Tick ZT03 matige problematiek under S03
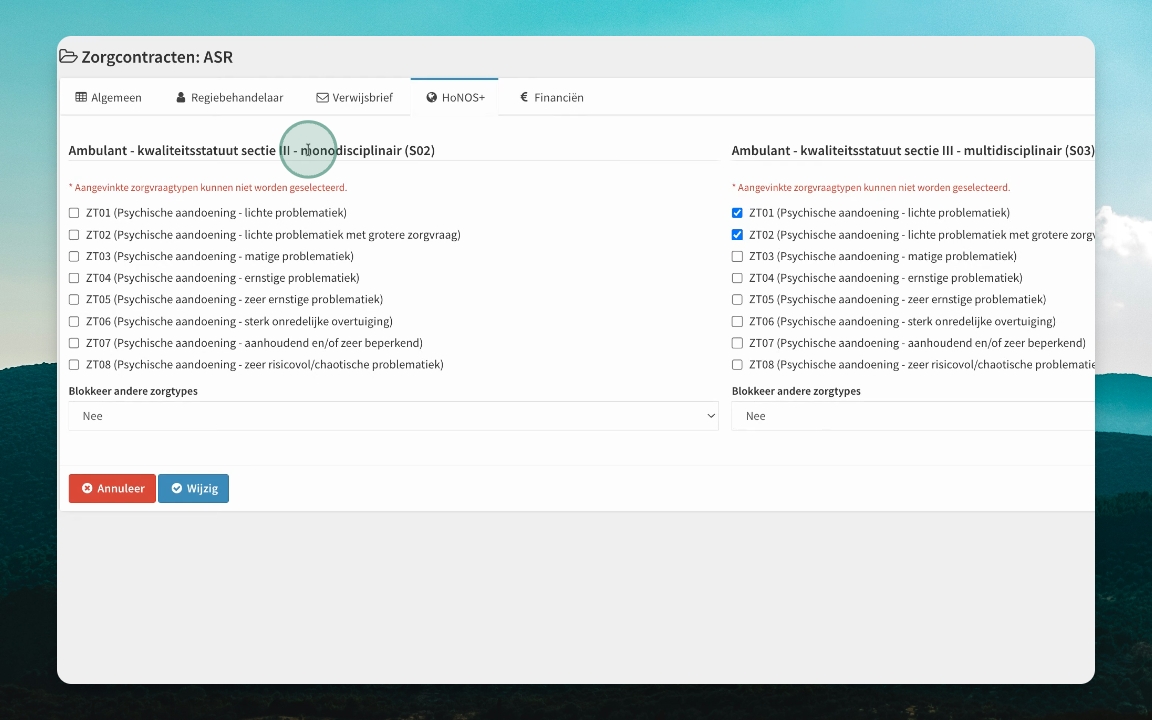 click(x=737, y=256)
